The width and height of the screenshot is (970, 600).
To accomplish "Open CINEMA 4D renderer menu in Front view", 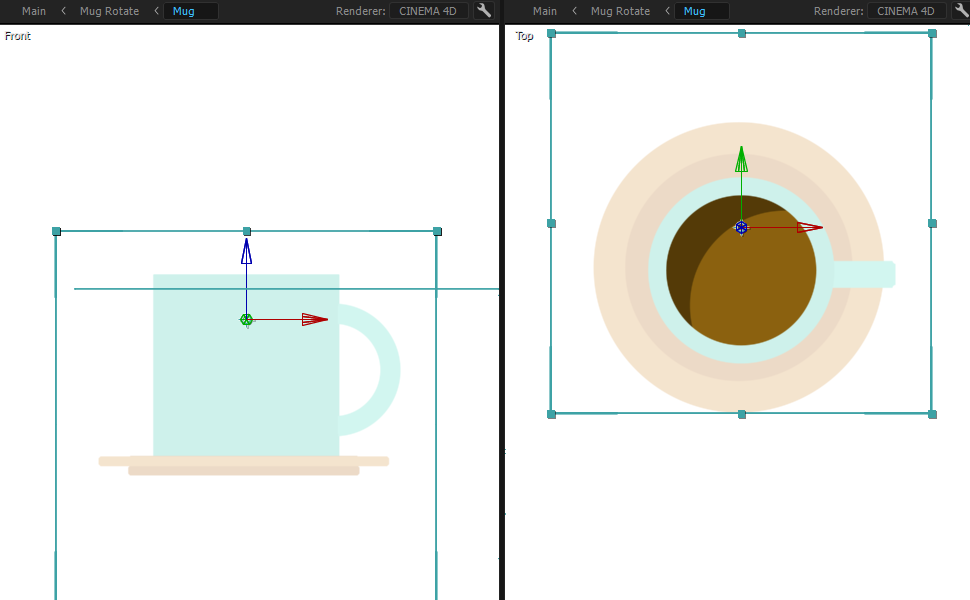I will [x=428, y=11].
